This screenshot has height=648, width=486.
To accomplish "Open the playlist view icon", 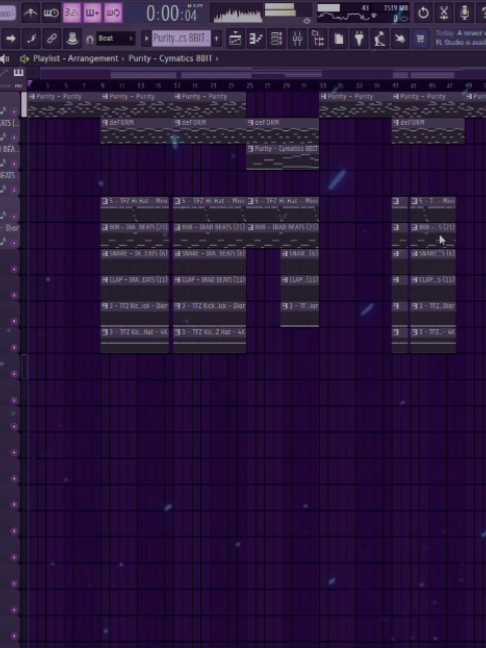I will point(235,38).
